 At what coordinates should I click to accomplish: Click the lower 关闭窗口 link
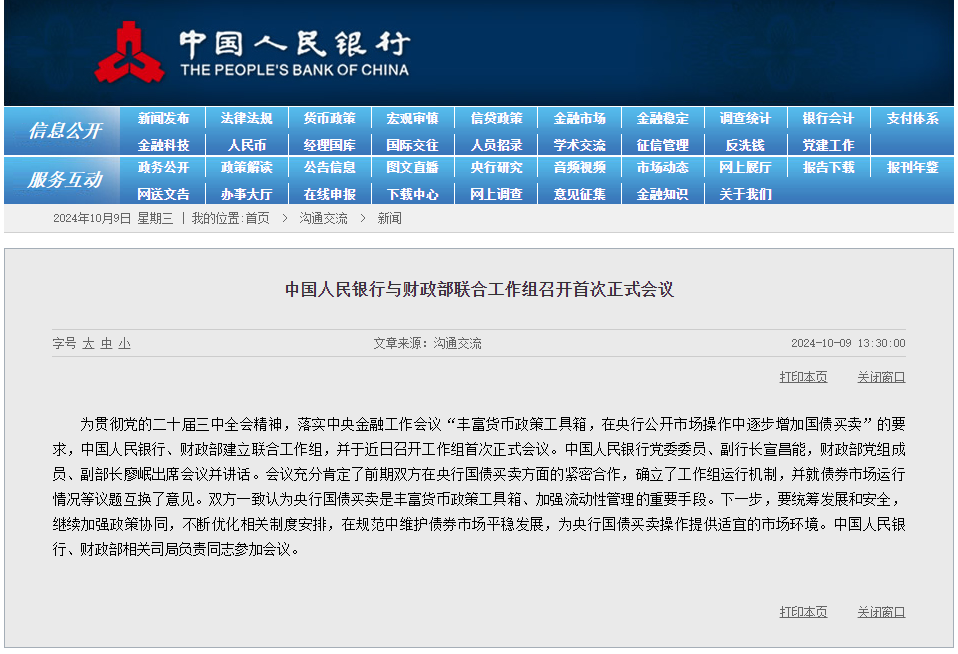881,612
